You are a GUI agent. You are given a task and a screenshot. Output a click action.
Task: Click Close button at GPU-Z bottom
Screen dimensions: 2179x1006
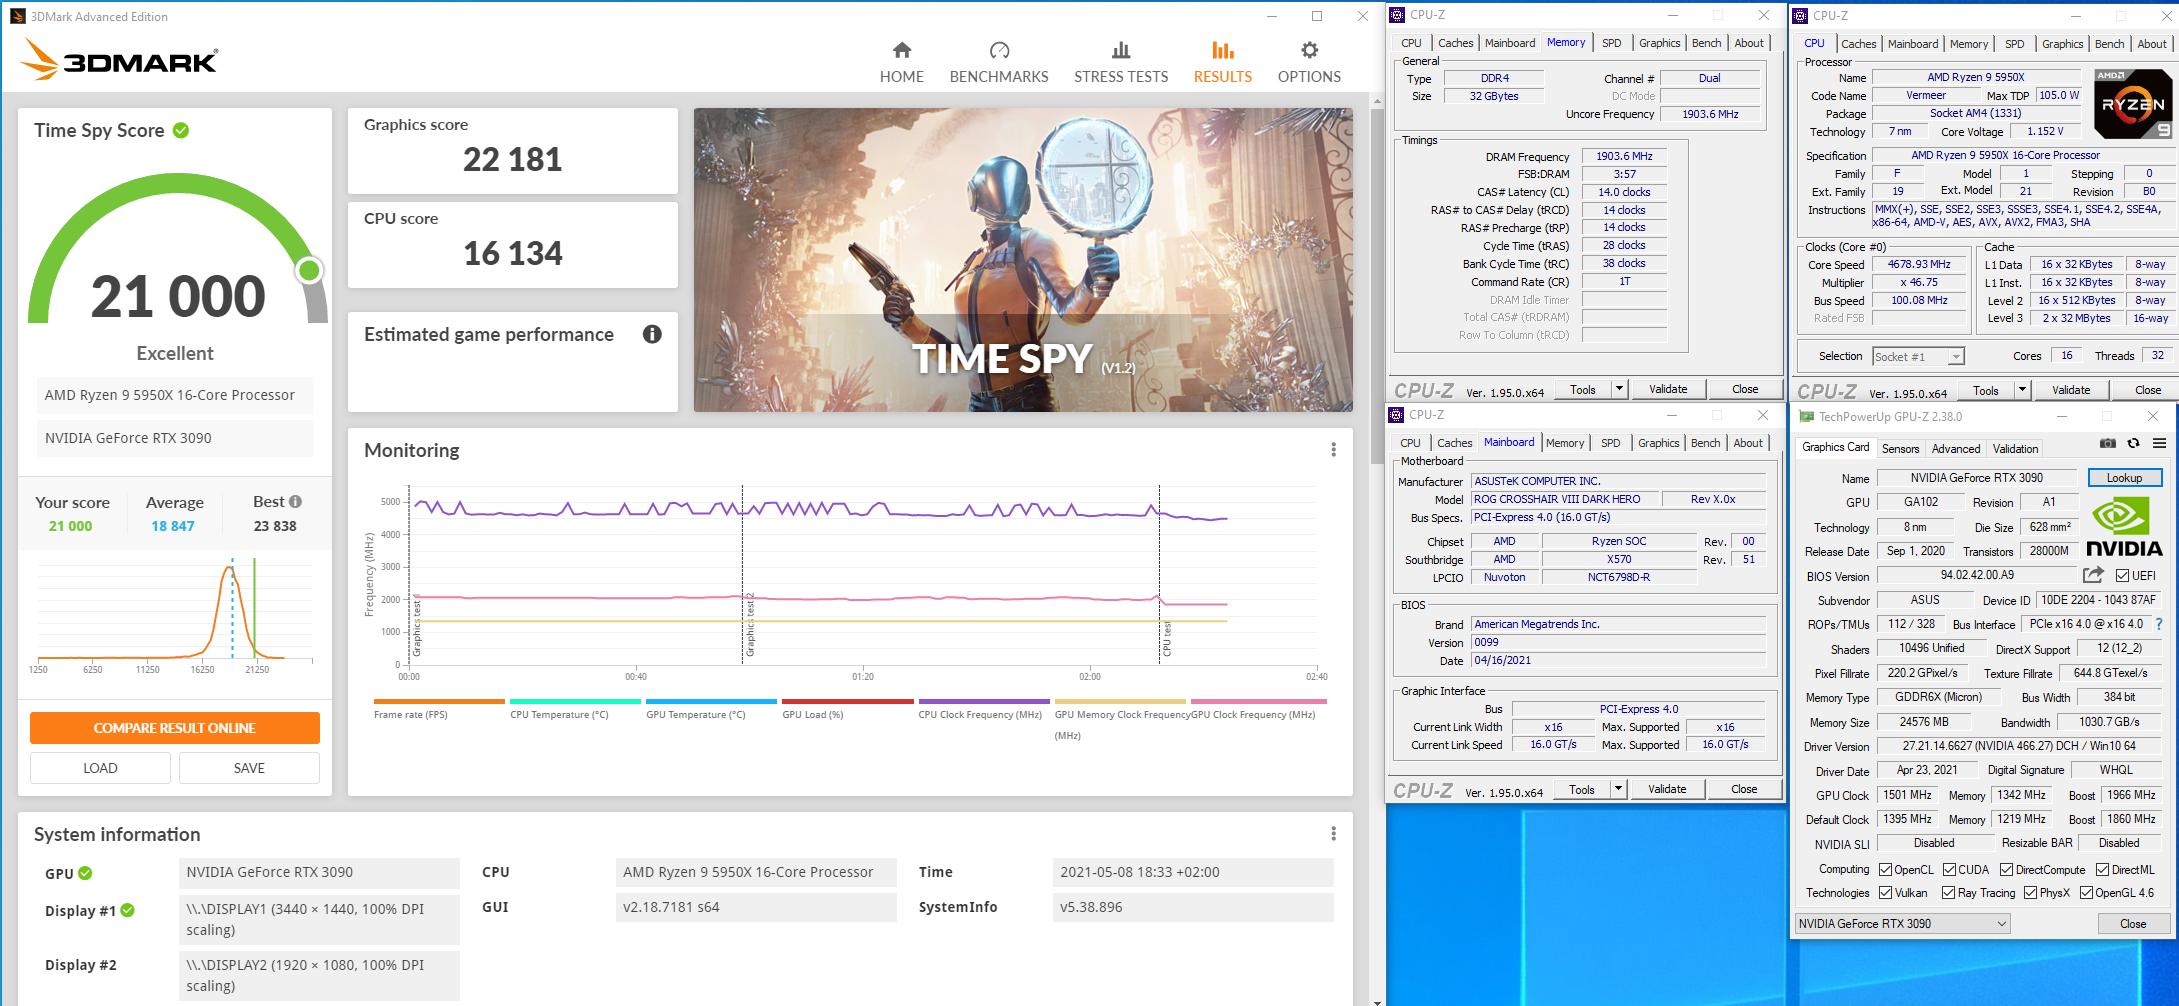pos(2133,924)
